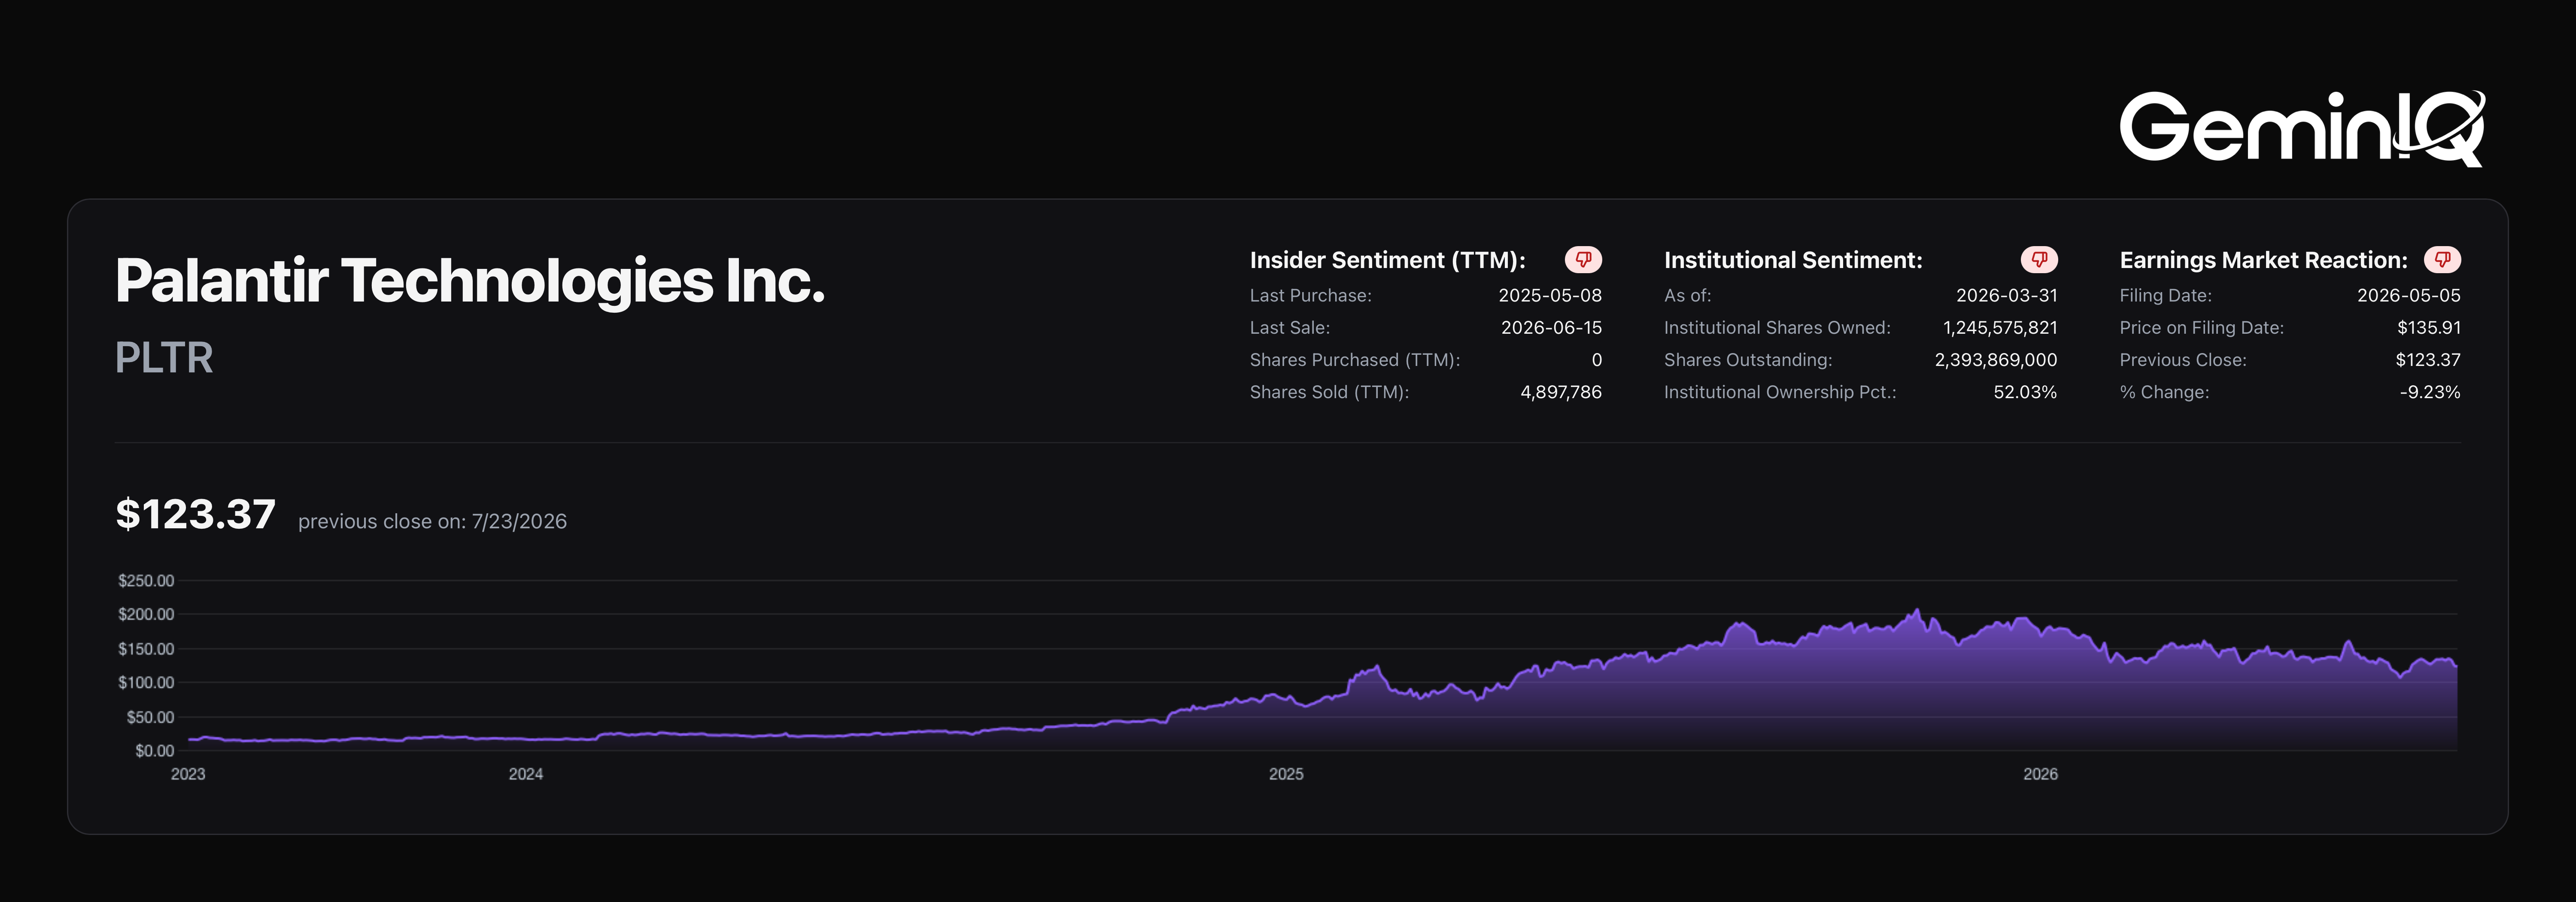Click Shares Sold value 4,897,786
This screenshot has height=902, width=2576.
(1561, 392)
